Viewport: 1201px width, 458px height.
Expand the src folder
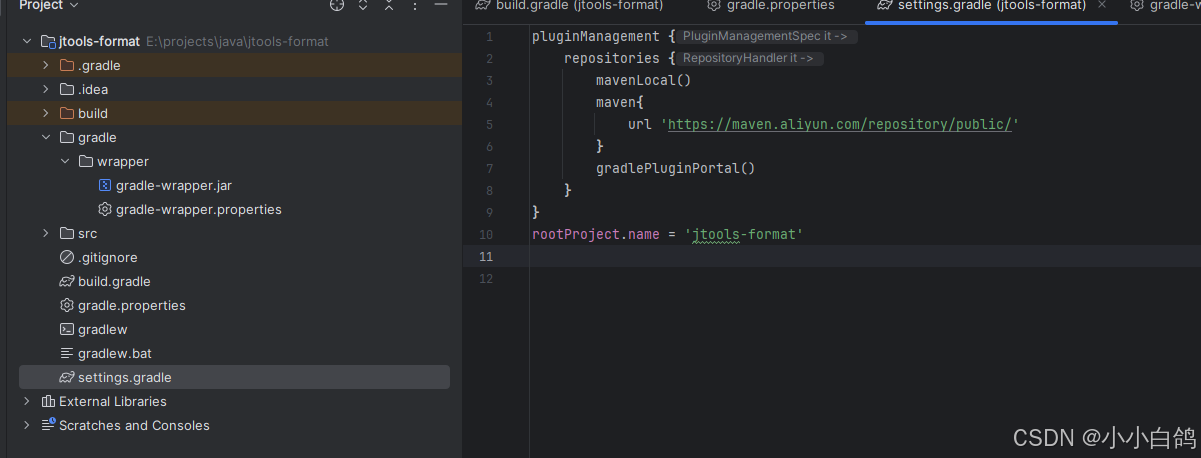click(x=46, y=234)
